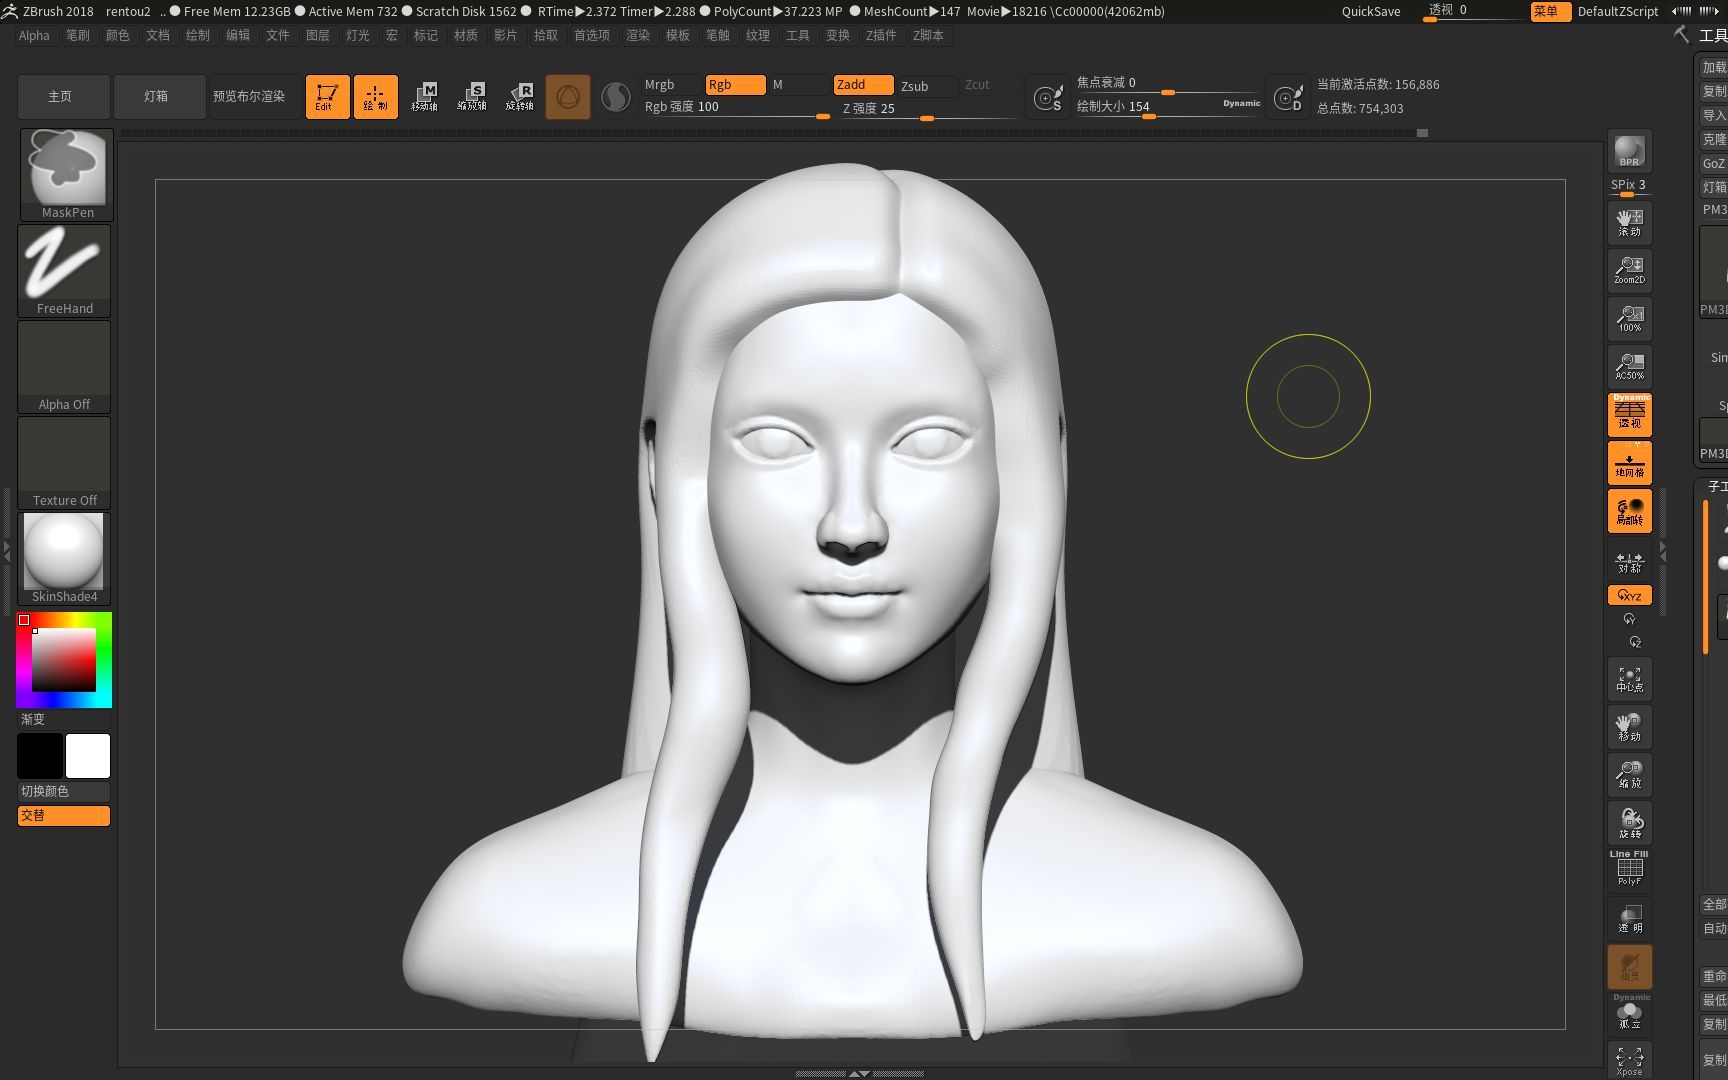Screen dimensions: 1728x1080
Task: Adjust the 焦点衰减 focal shift slider
Action: pos(1168,84)
